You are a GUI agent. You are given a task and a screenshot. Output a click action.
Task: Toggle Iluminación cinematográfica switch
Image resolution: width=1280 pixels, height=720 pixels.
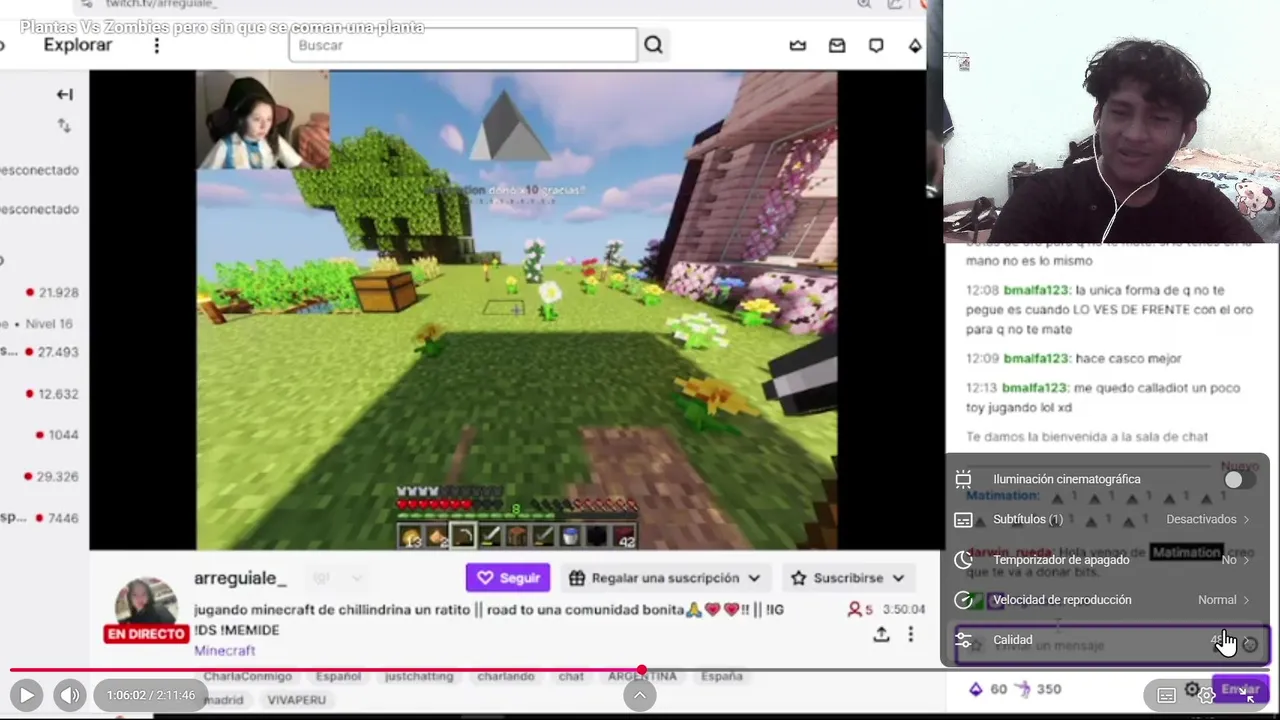click(x=1239, y=480)
